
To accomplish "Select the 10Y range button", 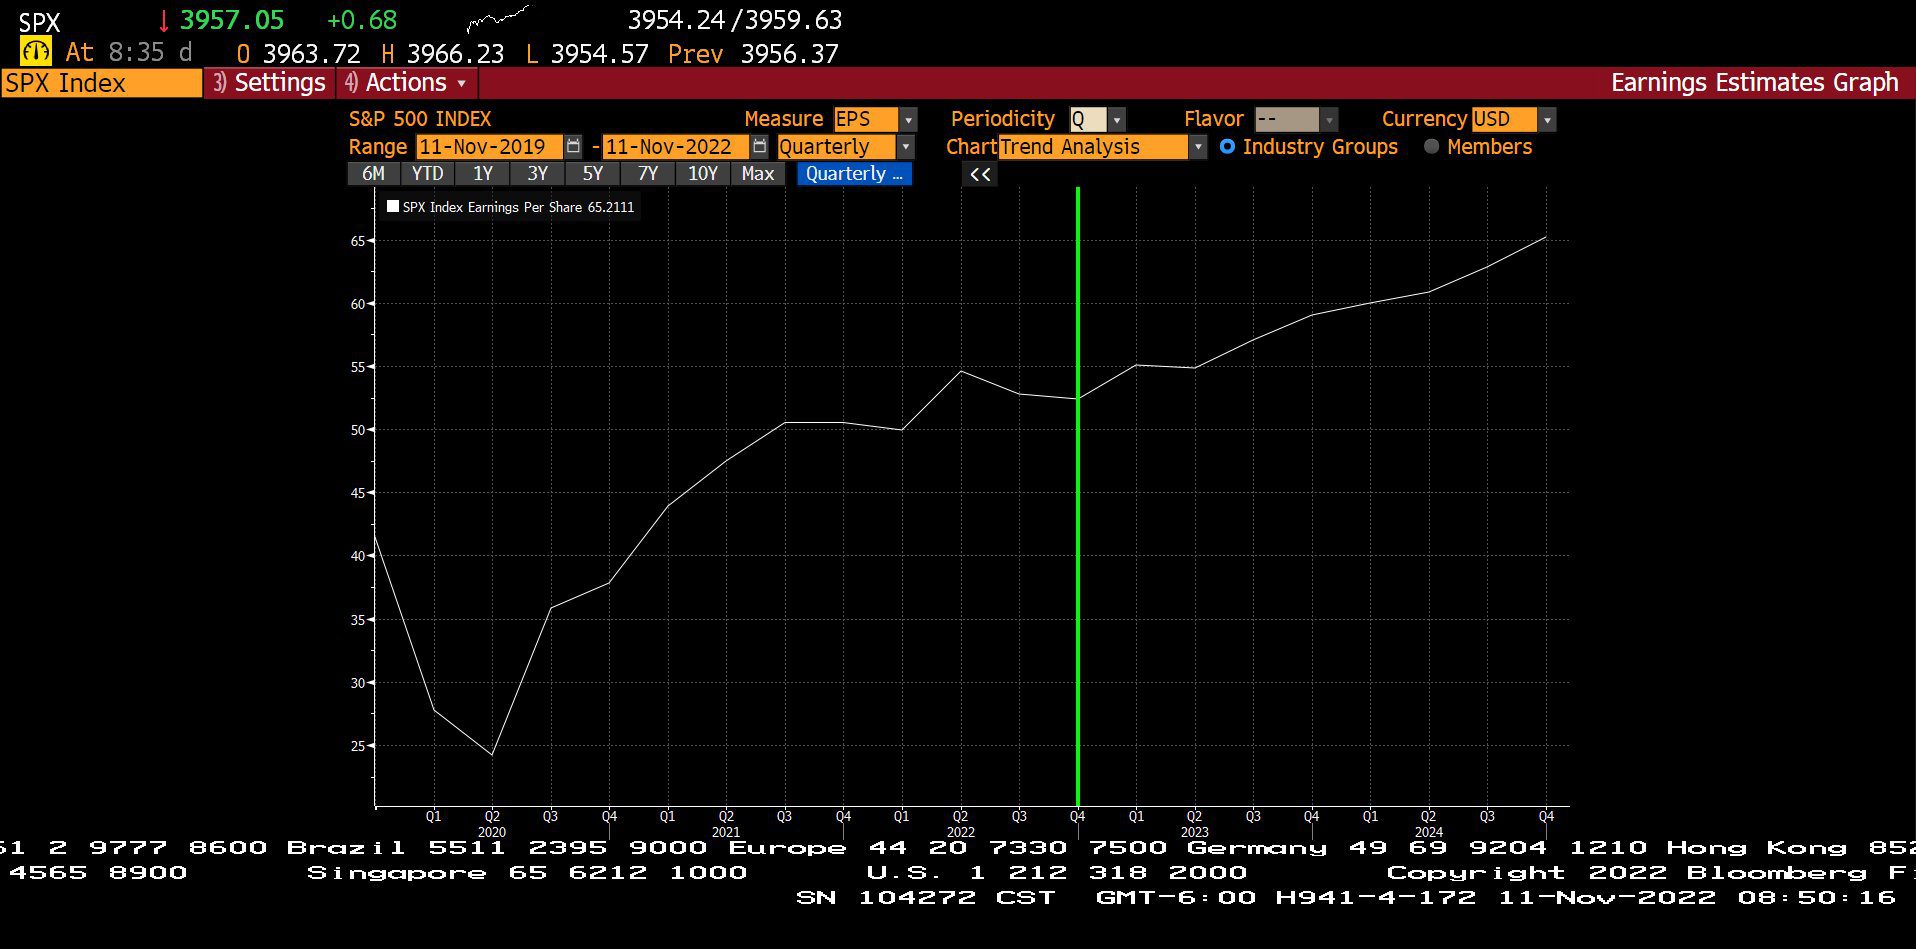I will [703, 174].
